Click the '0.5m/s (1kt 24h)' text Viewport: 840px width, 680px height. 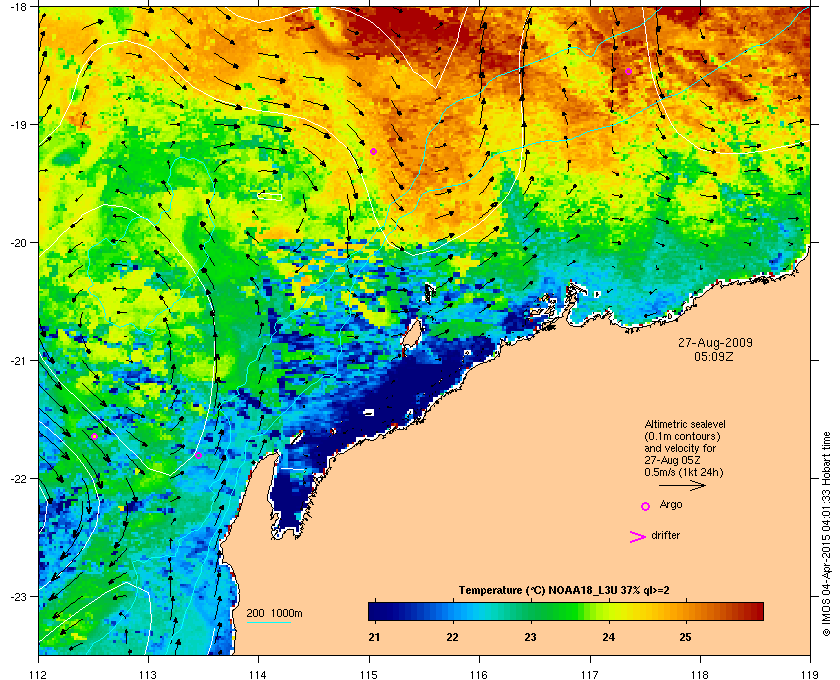(x=684, y=473)
